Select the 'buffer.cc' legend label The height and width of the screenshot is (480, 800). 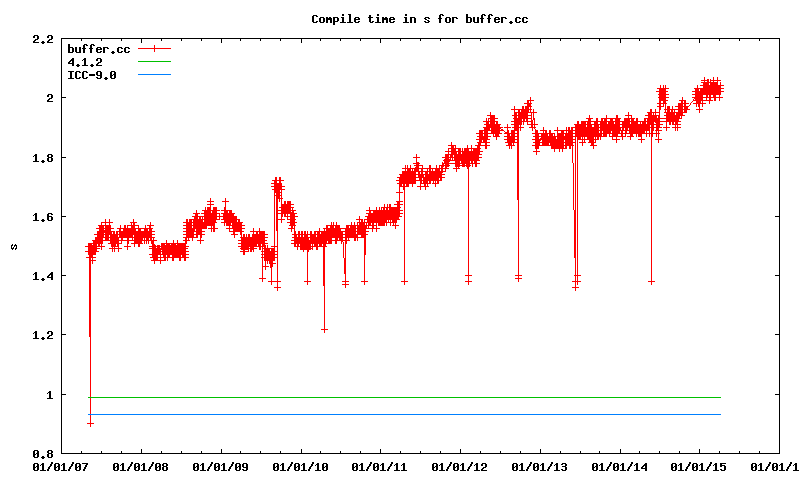(x=98, y=49)
